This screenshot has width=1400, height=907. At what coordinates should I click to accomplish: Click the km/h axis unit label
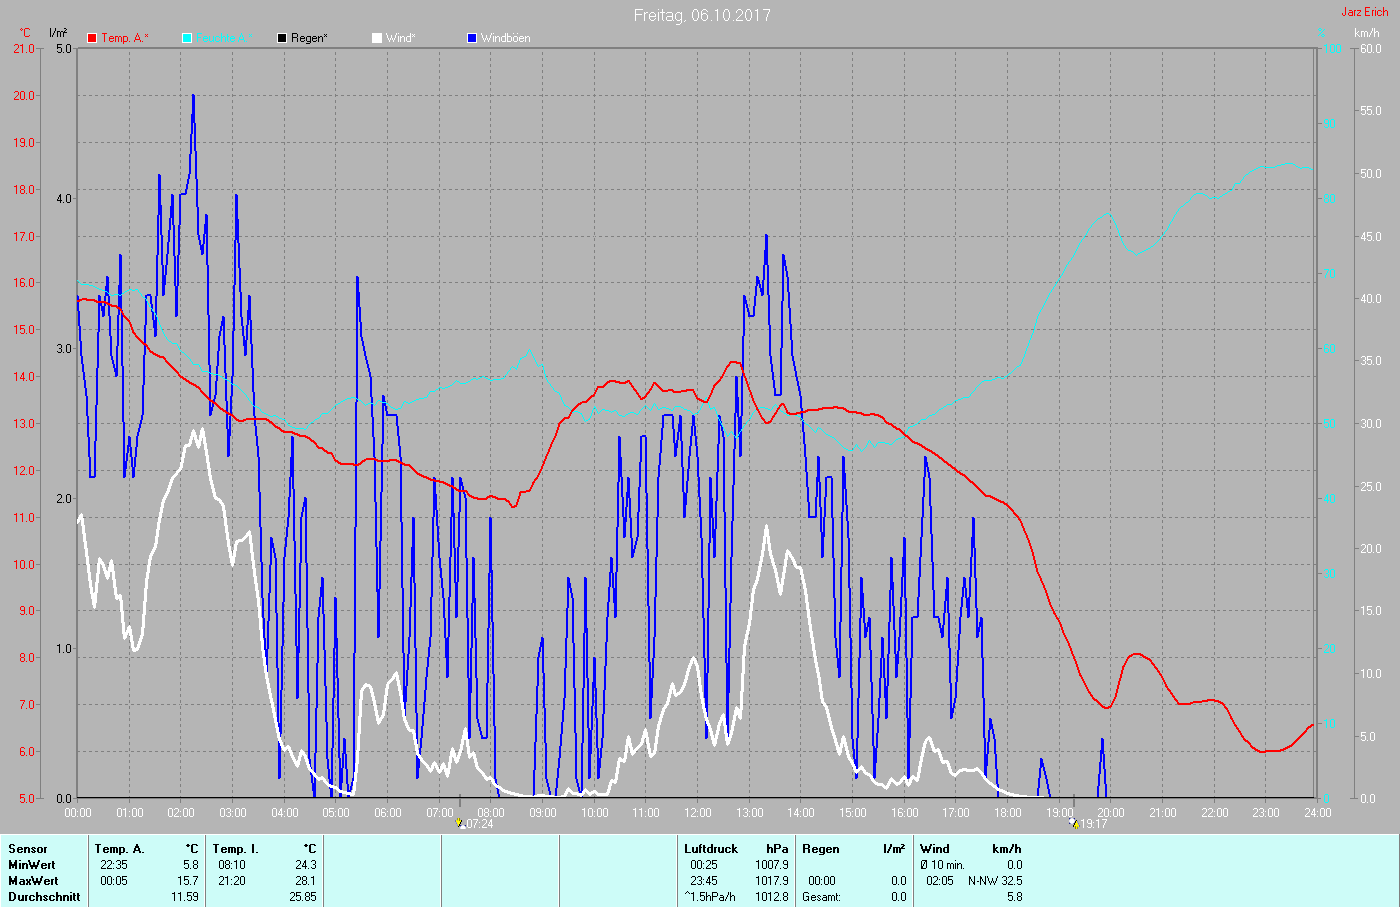click(x=1366, y=33)
